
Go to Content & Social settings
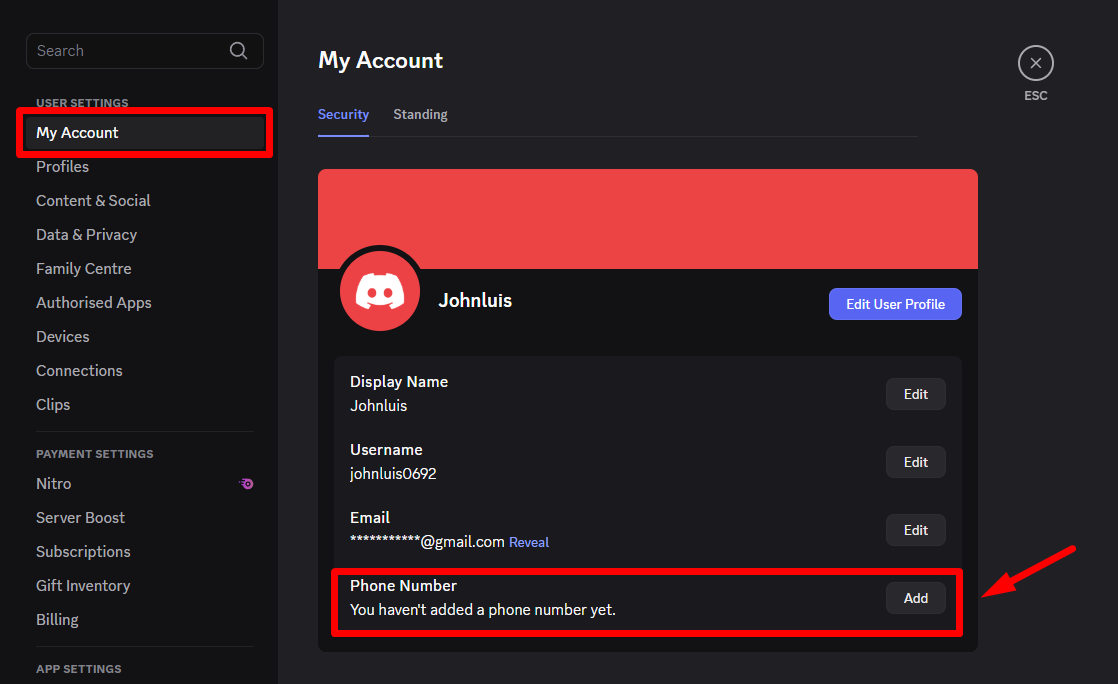[93, 201]
